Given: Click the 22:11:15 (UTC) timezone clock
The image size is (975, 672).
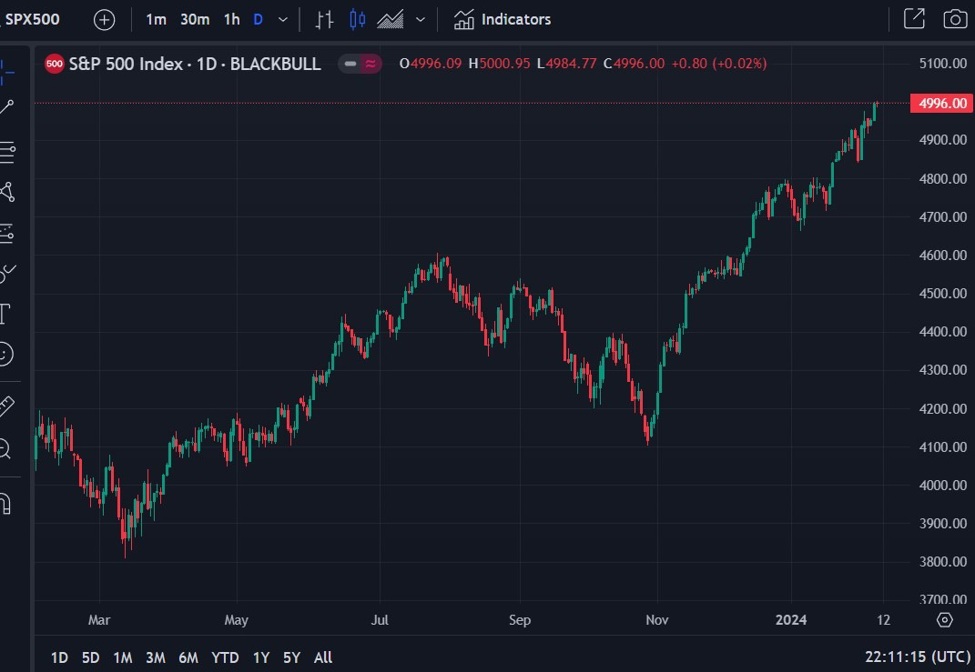Looking at the screenshot, I should [915, 657].
